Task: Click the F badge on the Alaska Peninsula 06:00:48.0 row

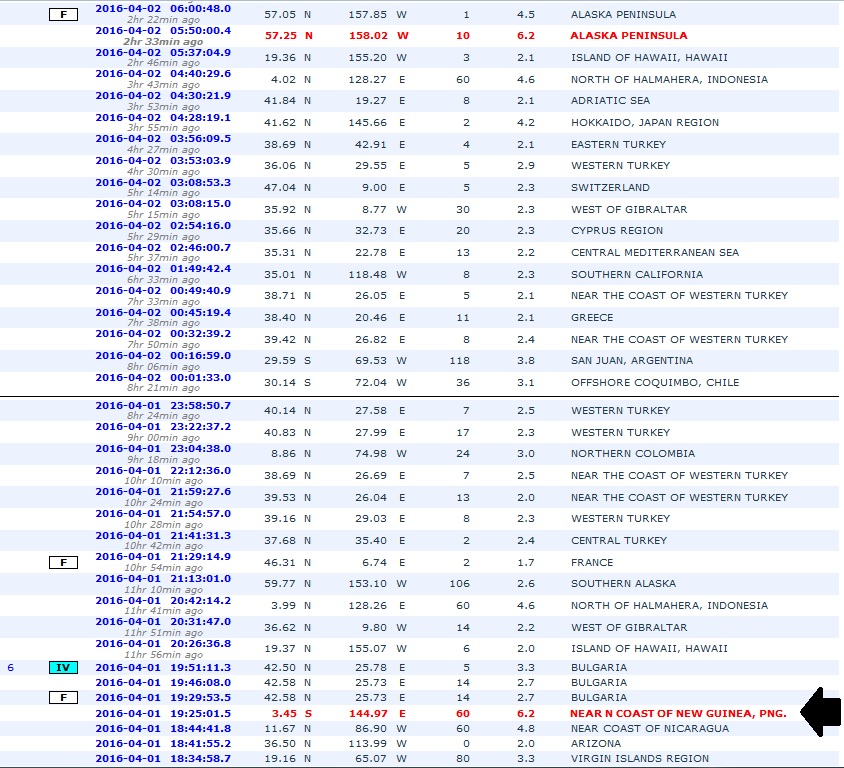Action: click(x=64, y=15)
